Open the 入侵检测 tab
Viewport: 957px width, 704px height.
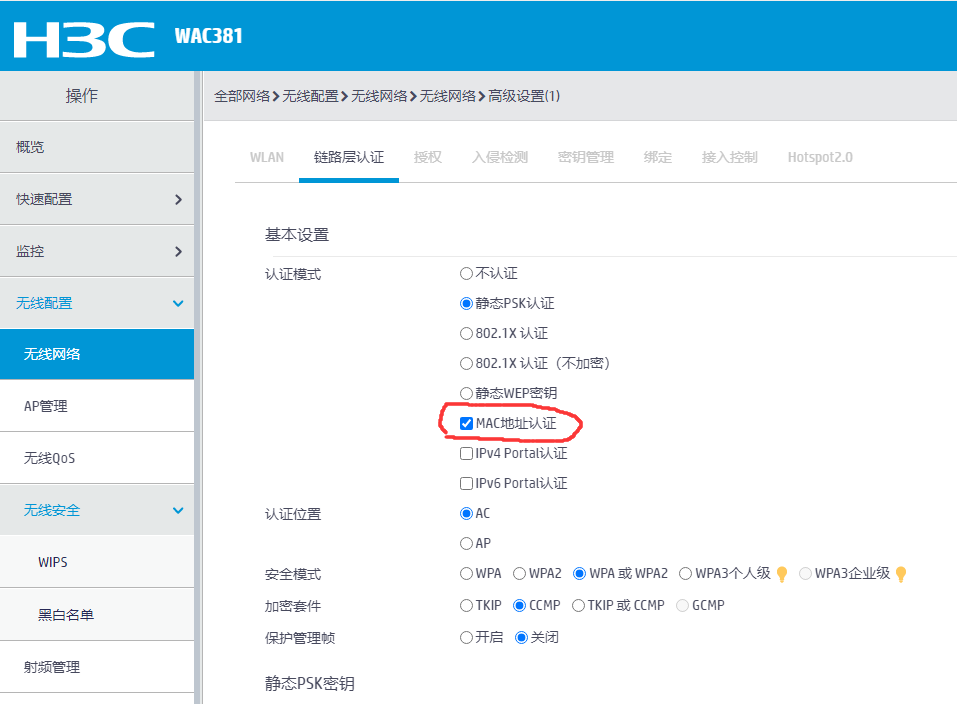[500, 158]
